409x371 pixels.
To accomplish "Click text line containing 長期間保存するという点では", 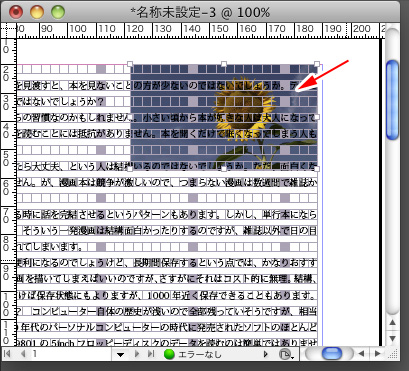I will click(167, 263).
